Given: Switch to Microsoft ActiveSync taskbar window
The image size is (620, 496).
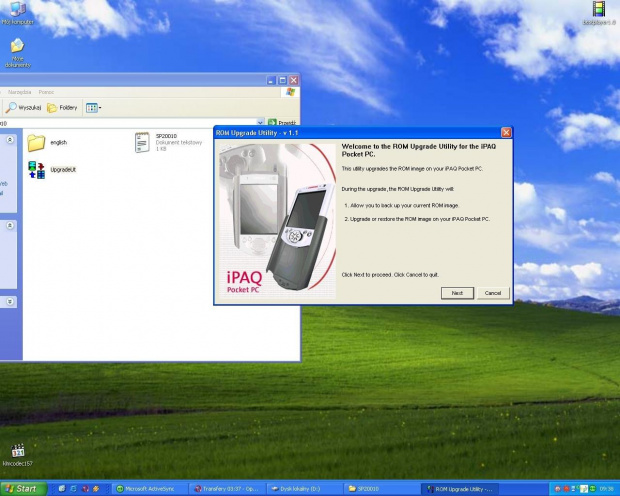Looking at the screenshot, I should 150,488.
